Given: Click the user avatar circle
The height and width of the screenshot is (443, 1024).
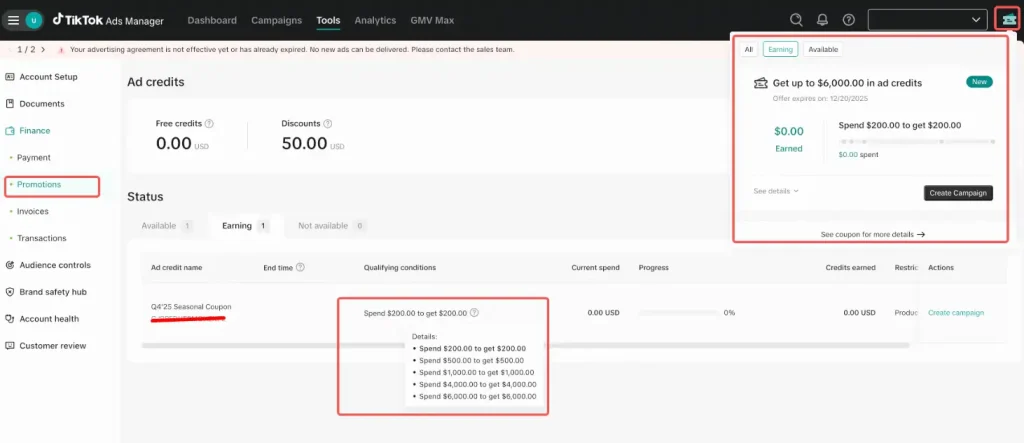Looking at the screenshot, I should [x=33, y=20].
